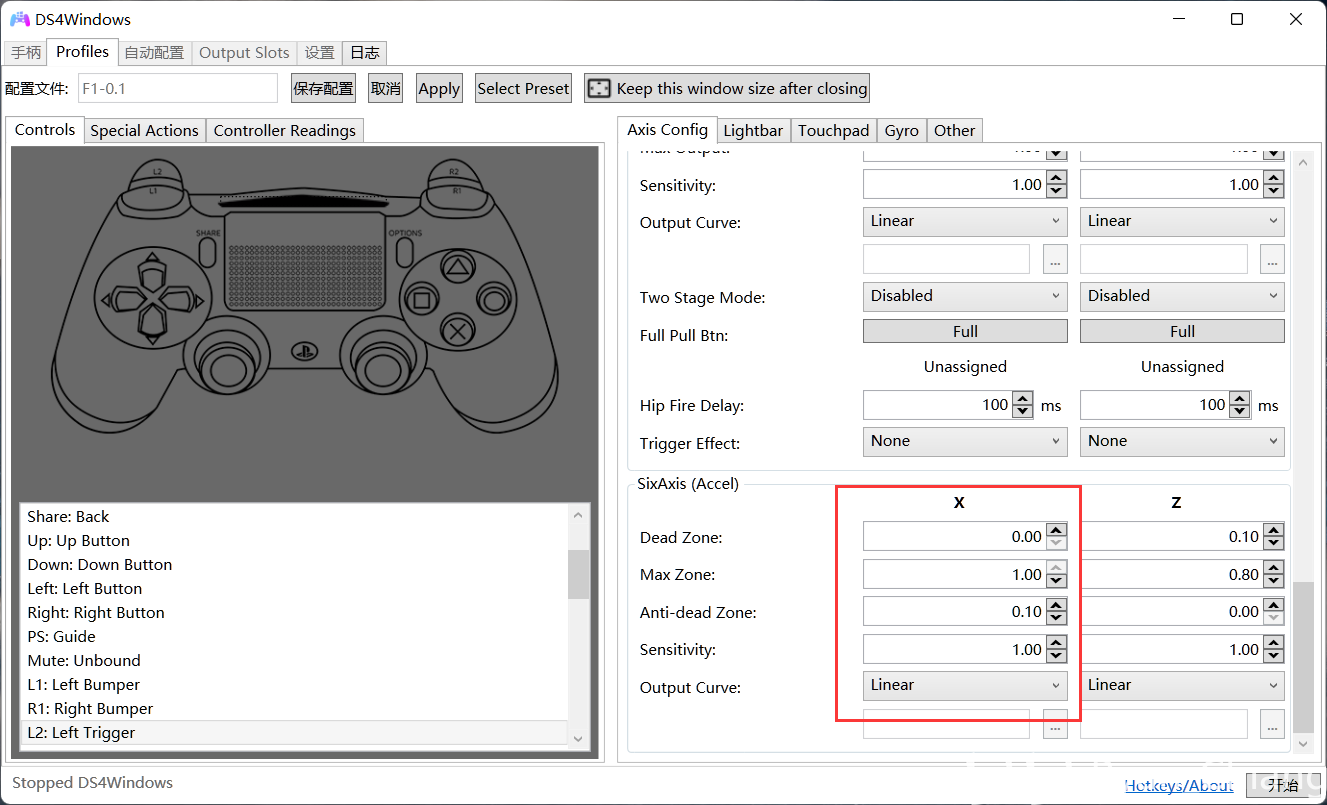Decrease right Hip Fire Delay value
This screenshot has height=805, width=1327.
(x=1240, y=411)
